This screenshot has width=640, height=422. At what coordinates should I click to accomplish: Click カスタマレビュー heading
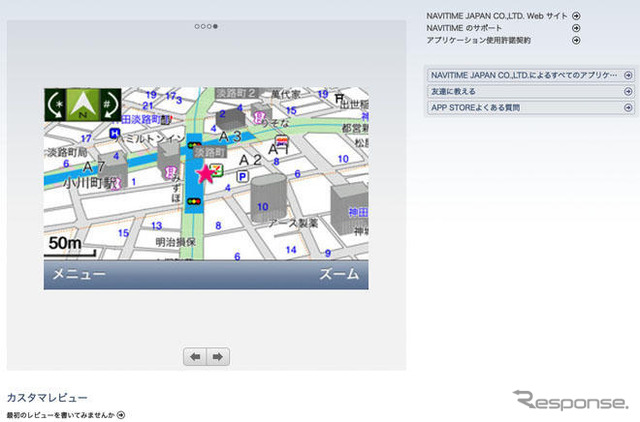(x=47, y=398)
